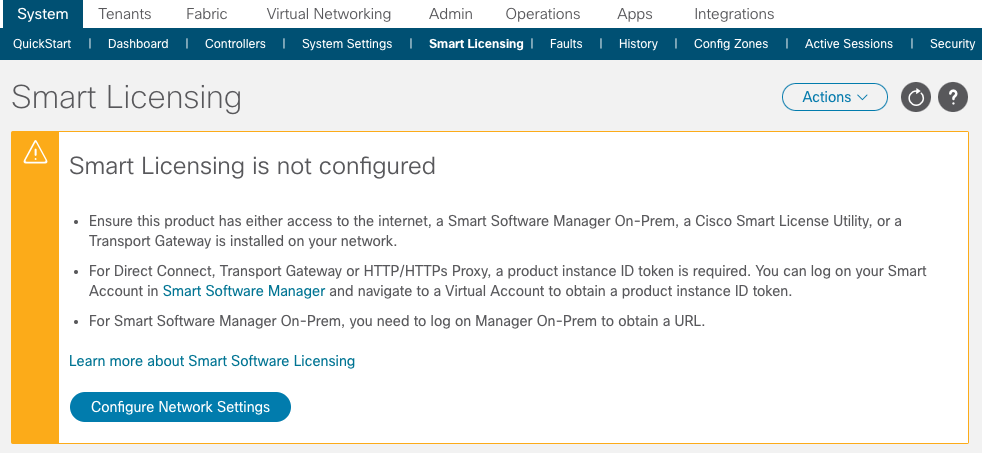This screenshot has width=982, height=453.
Task: Open the help question mark icon
Action: point(953,98)
